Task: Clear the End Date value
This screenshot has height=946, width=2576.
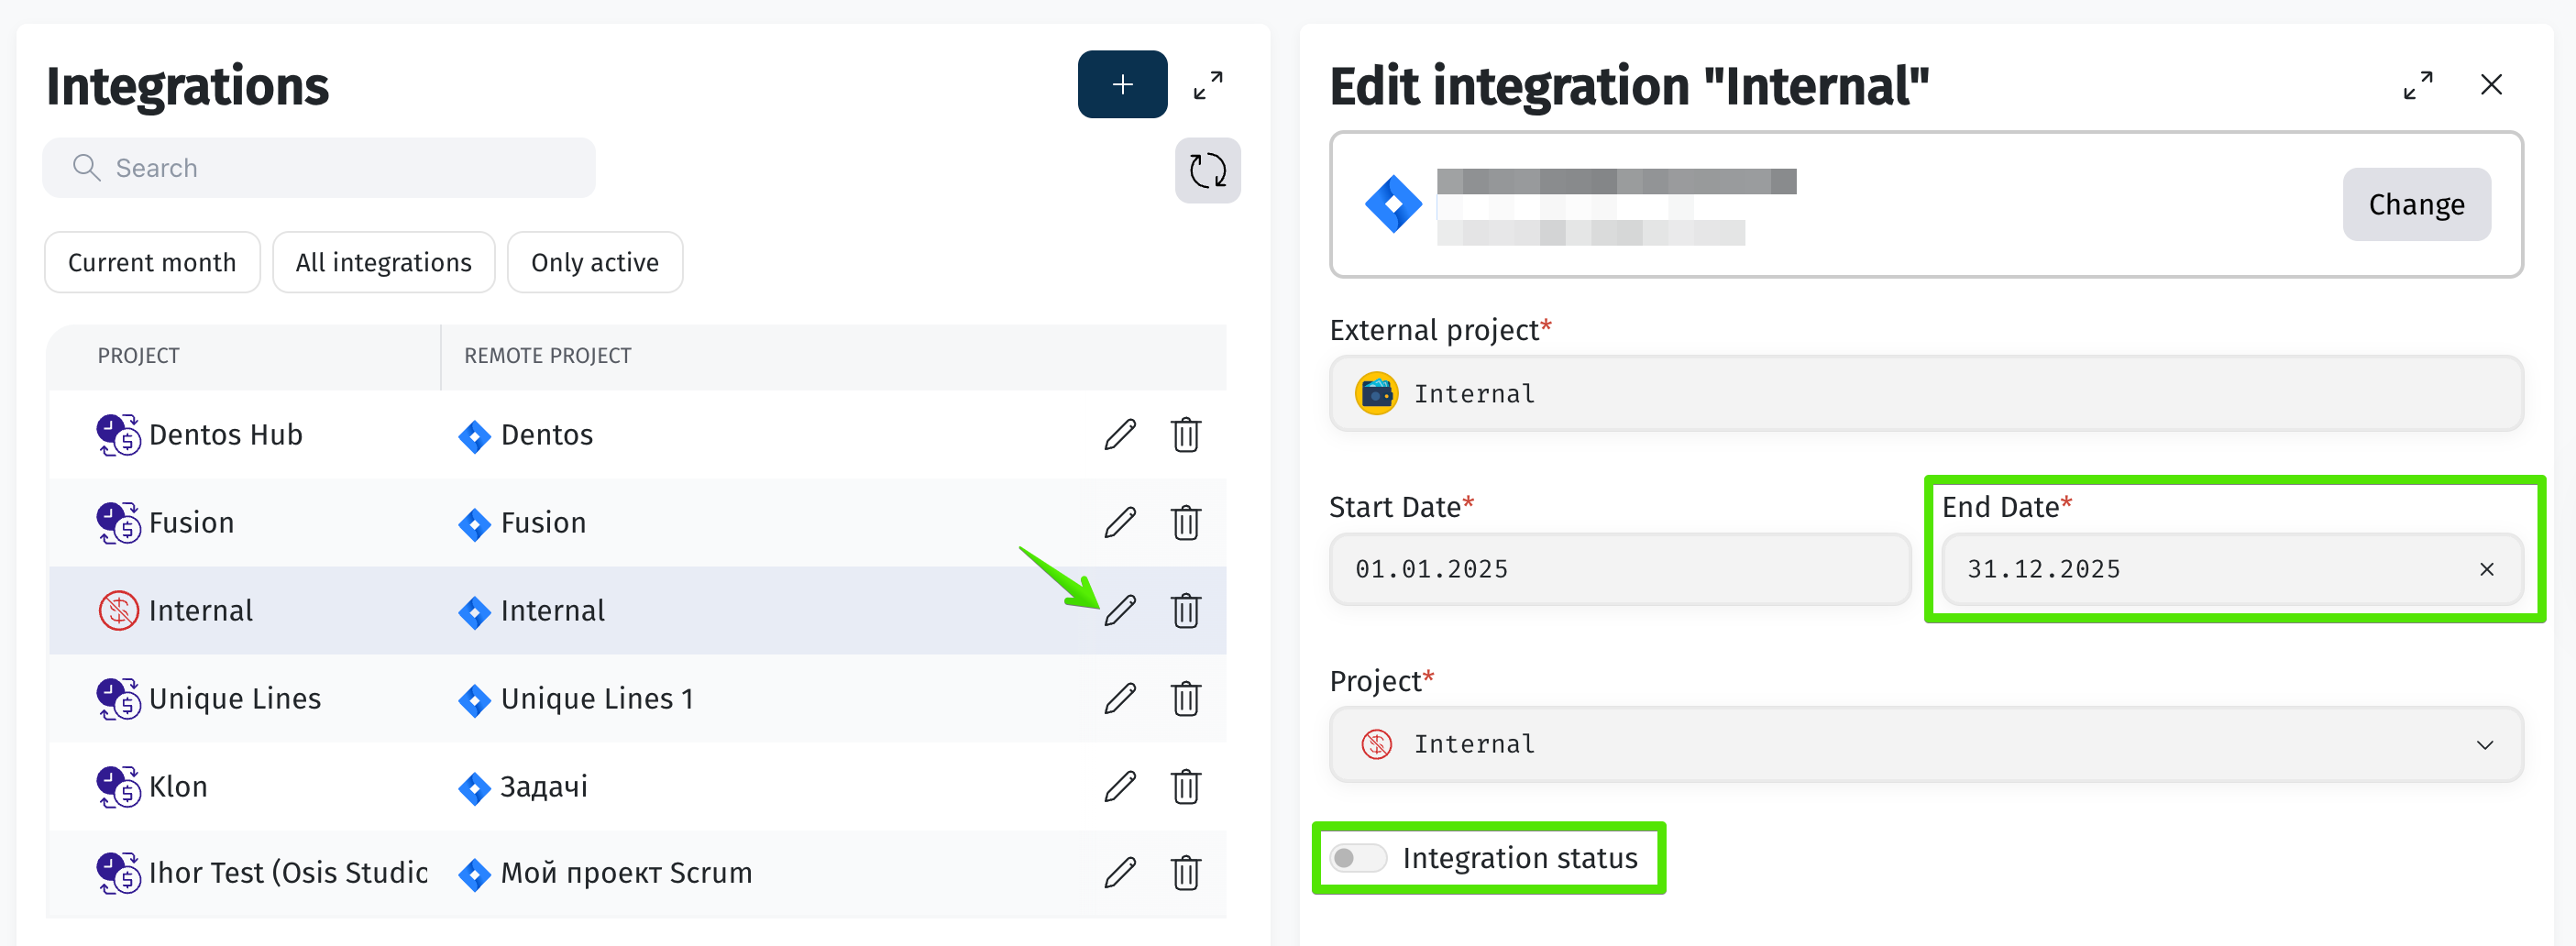Action: pos(2486,570)
